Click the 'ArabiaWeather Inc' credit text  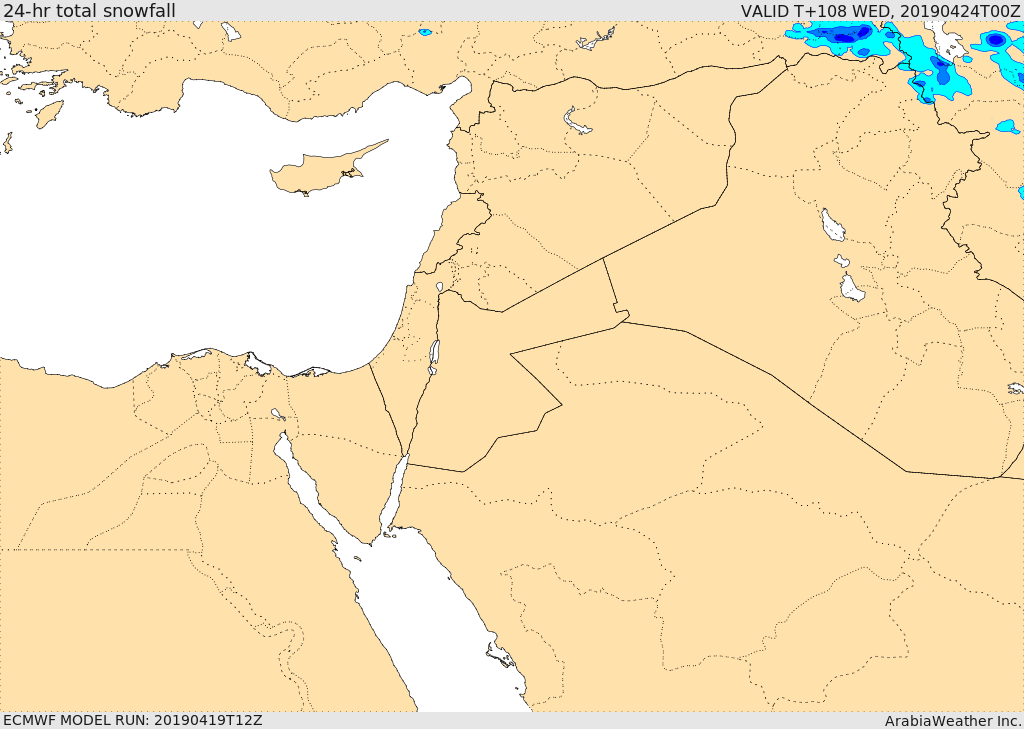[952, 721]
